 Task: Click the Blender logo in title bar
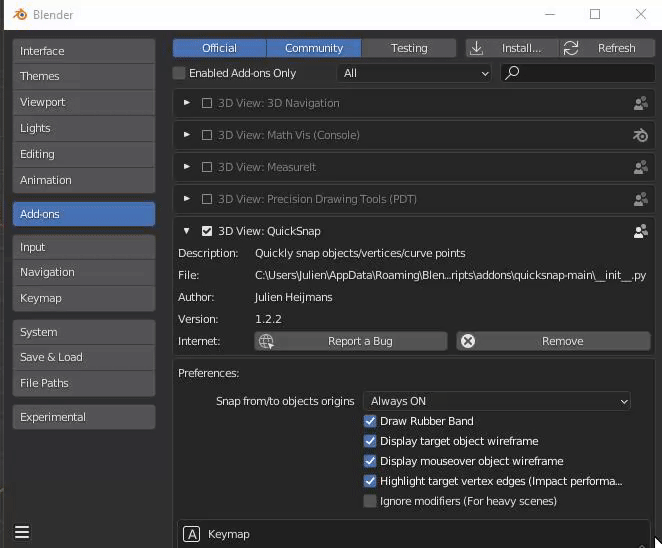point(21,15)
